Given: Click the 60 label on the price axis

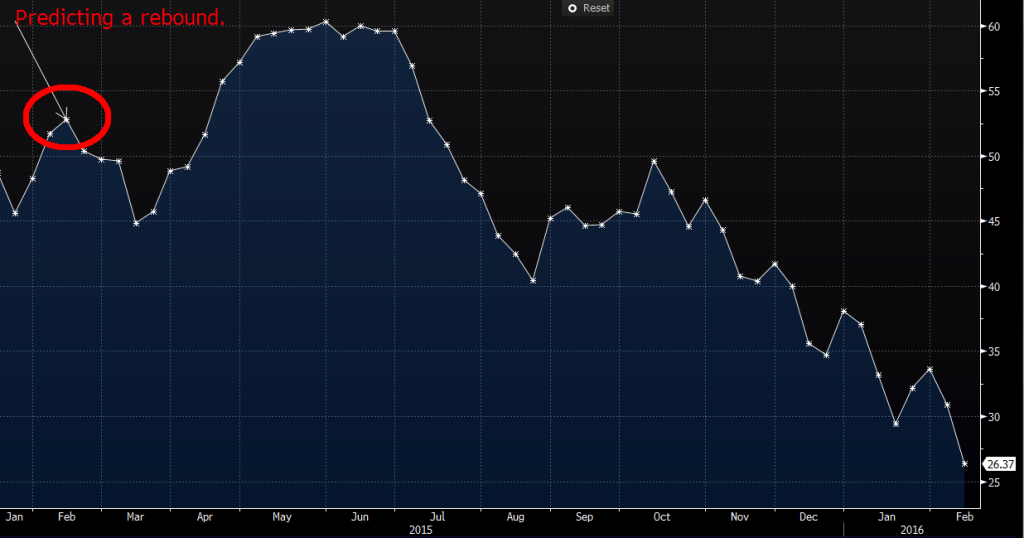Looking at the screenshot, I should (994, 27).
